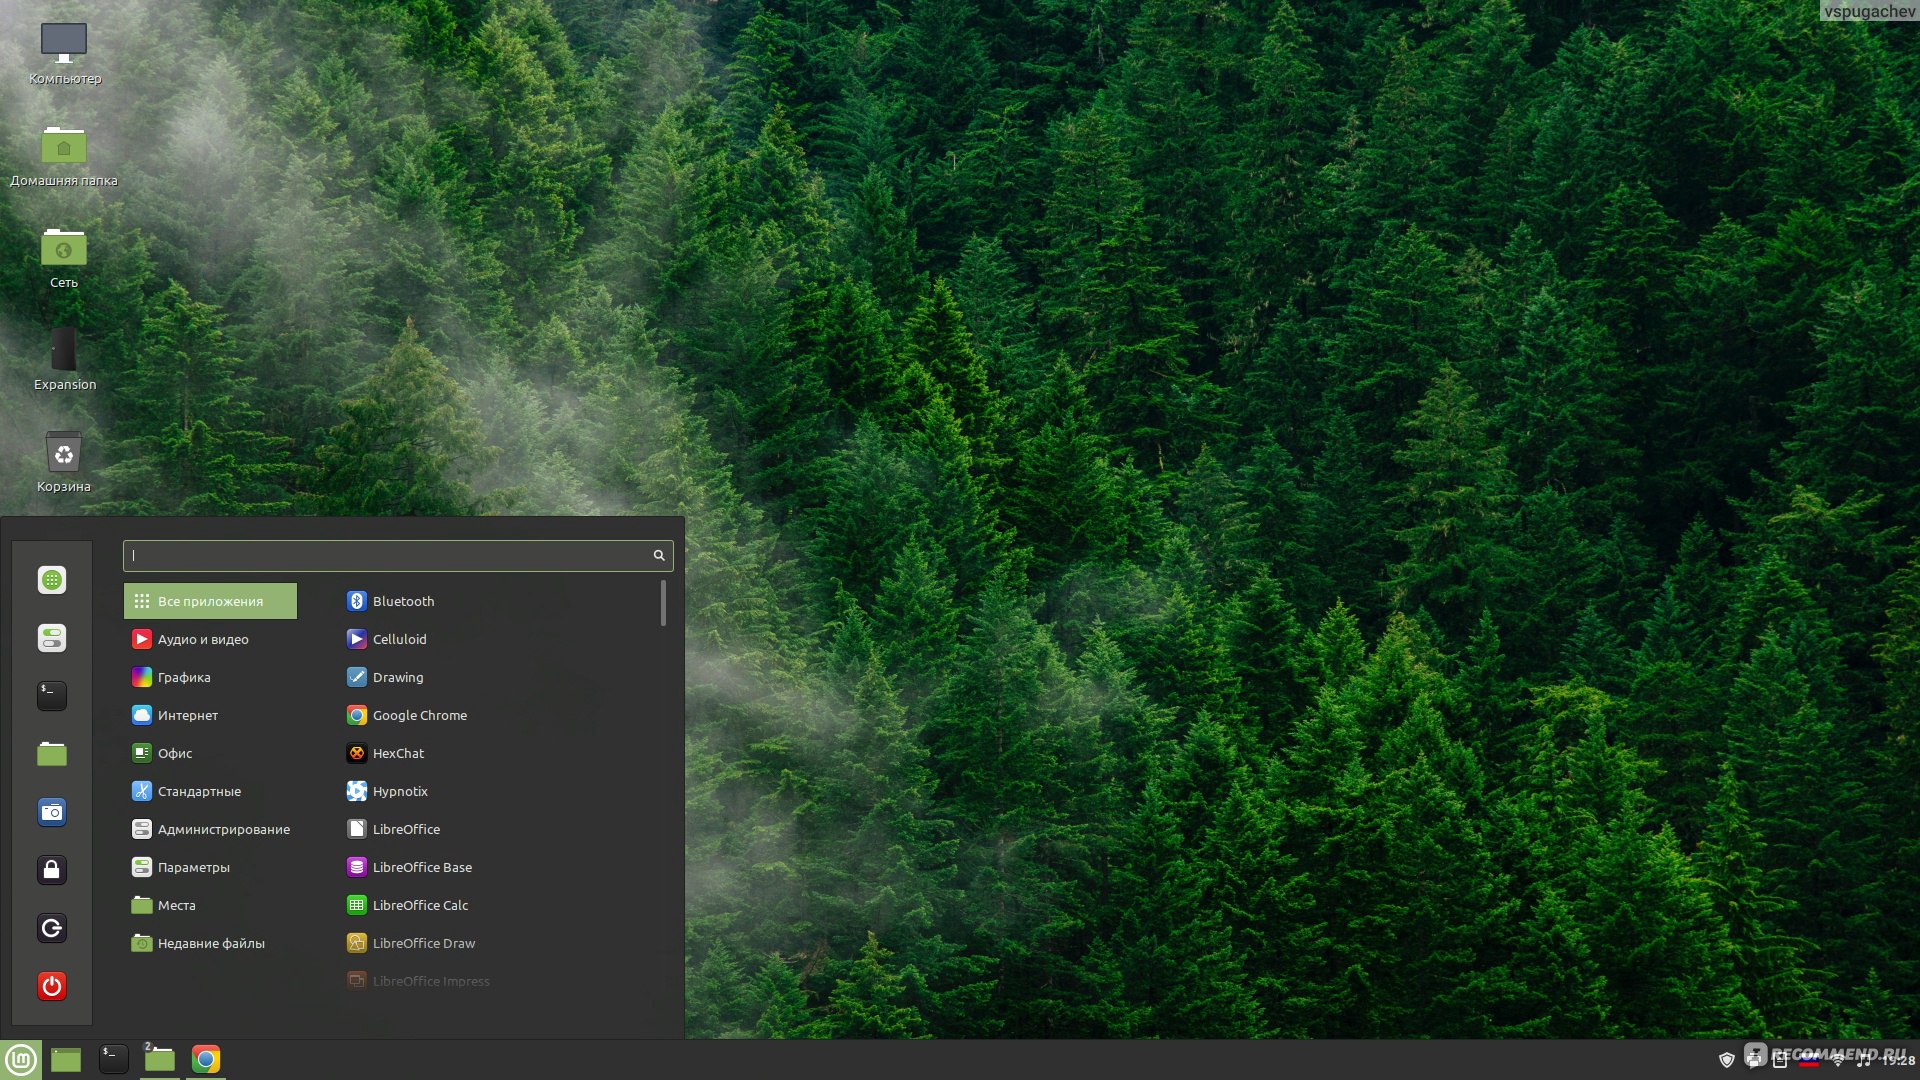Select Недавние файлы recent files
This screenshot has width=1920, height=1080.
click(211, 942)
